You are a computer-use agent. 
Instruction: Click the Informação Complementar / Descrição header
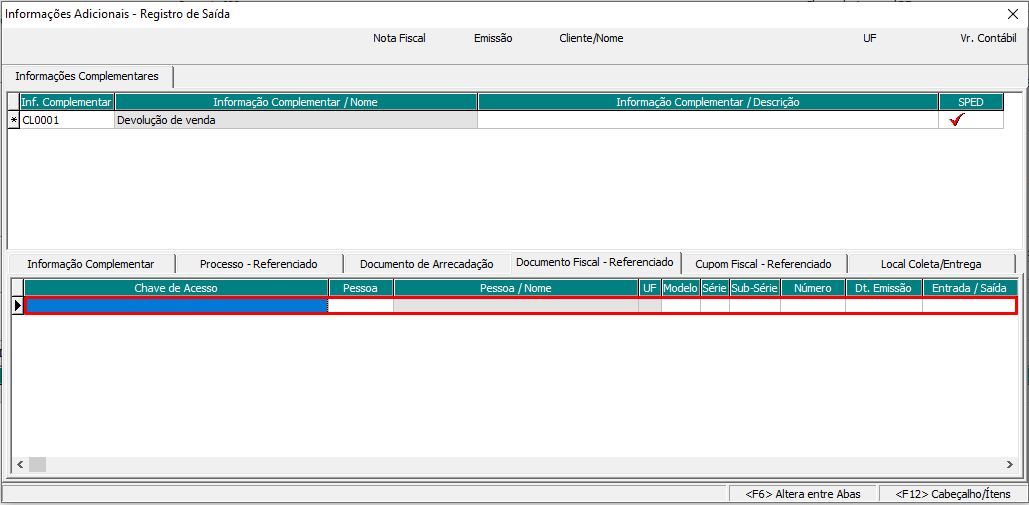(x=707, y=102)
